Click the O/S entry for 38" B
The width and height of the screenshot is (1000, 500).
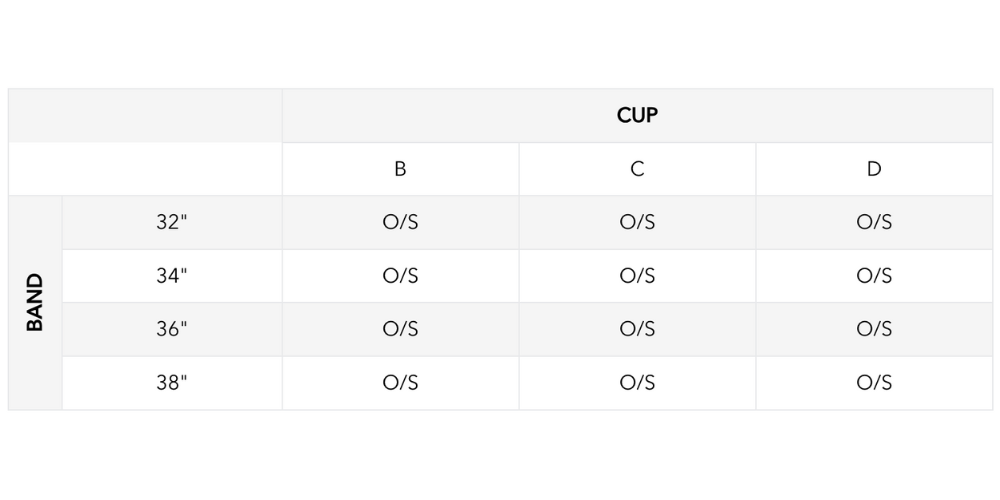click(400, 383)
